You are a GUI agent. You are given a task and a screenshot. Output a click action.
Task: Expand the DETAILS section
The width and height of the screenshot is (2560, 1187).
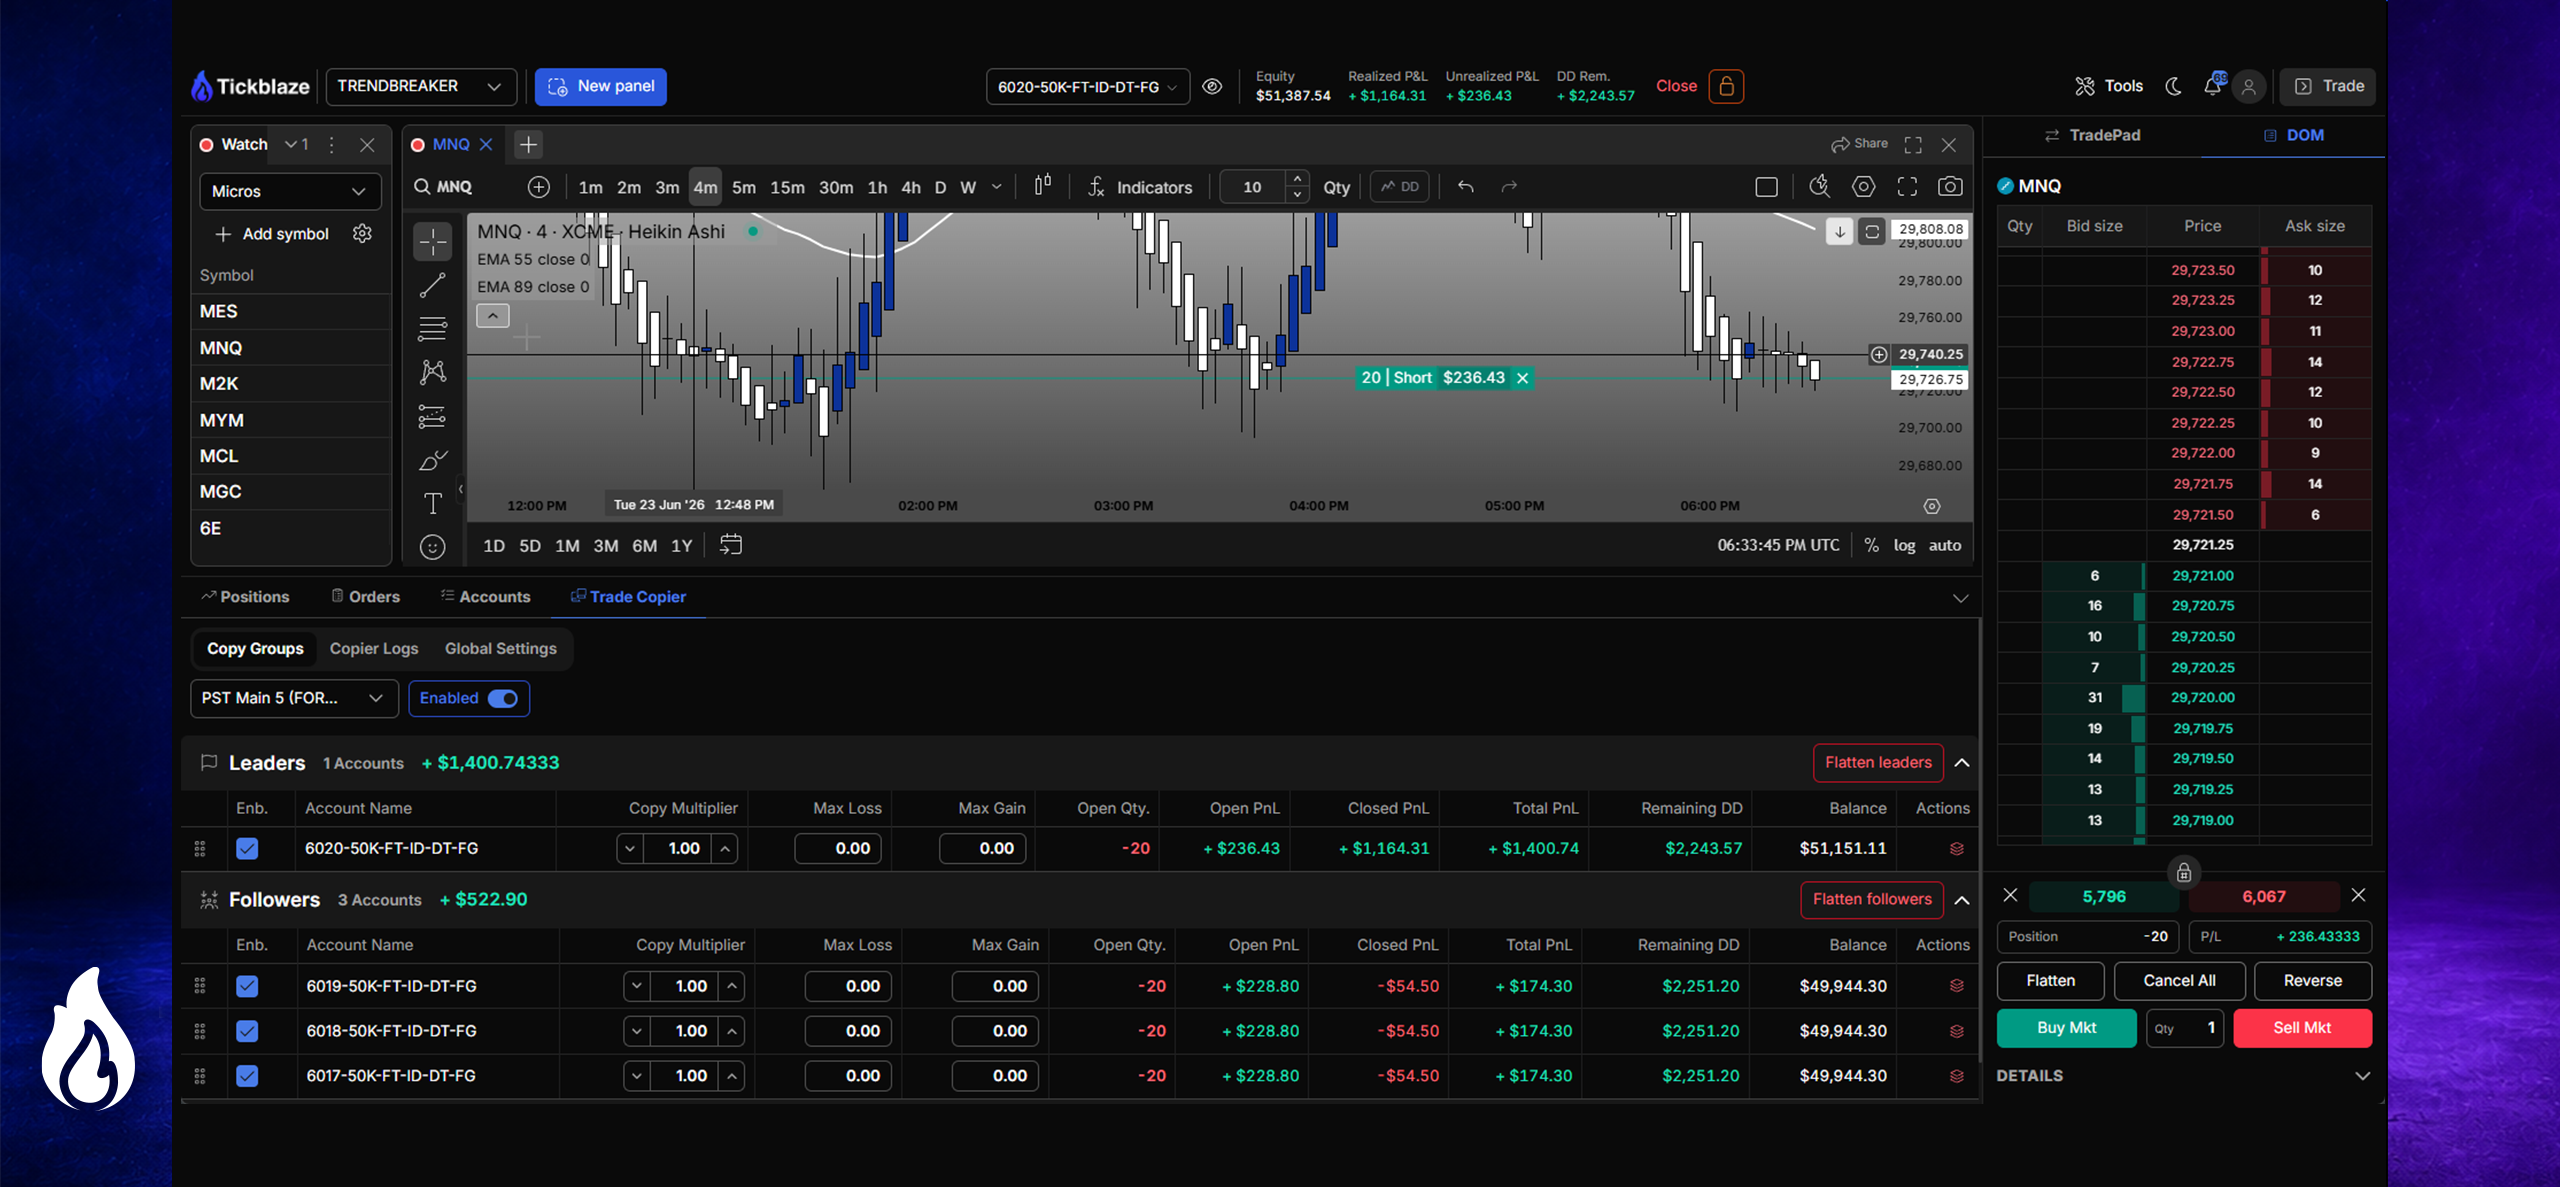pyautogui.click(x=2183, y=1076)
